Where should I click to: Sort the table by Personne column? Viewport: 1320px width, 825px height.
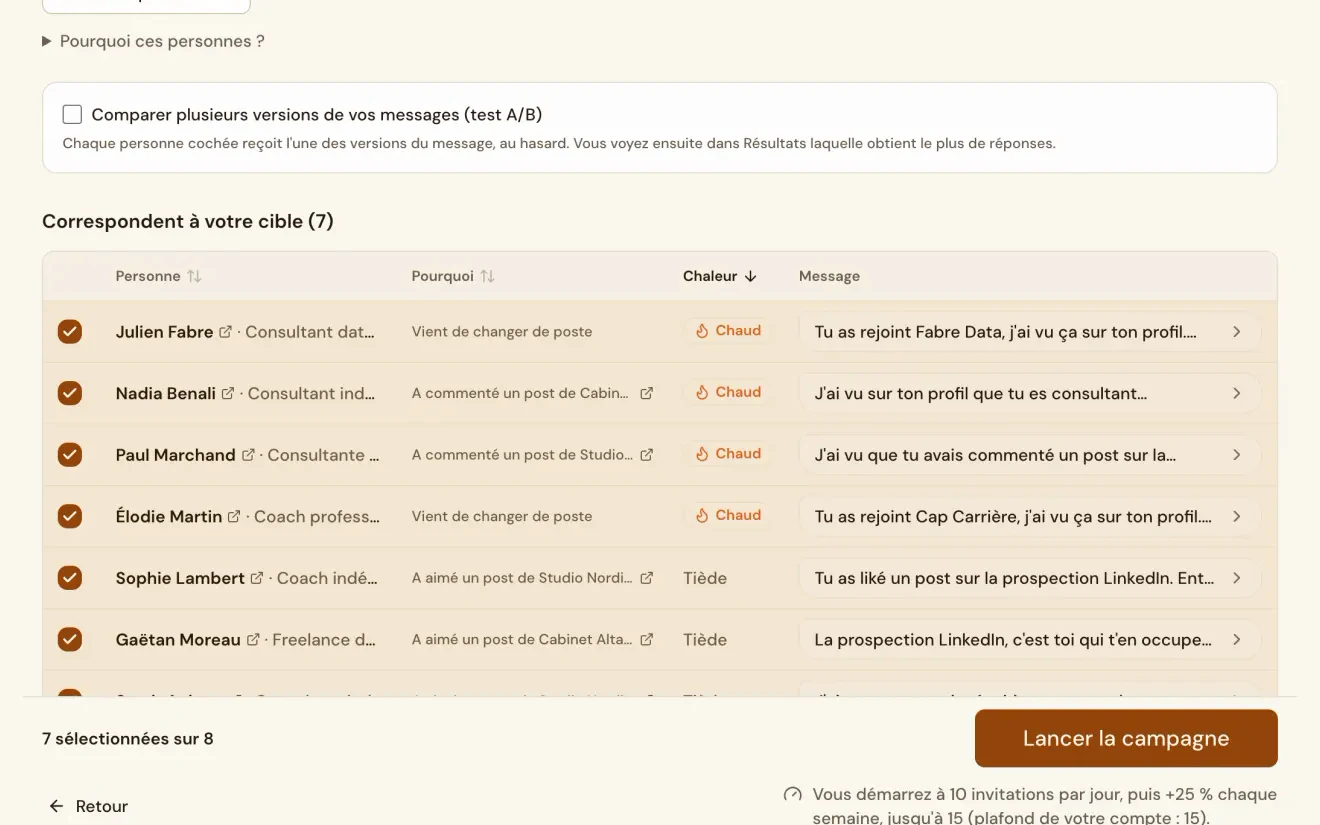158,276
